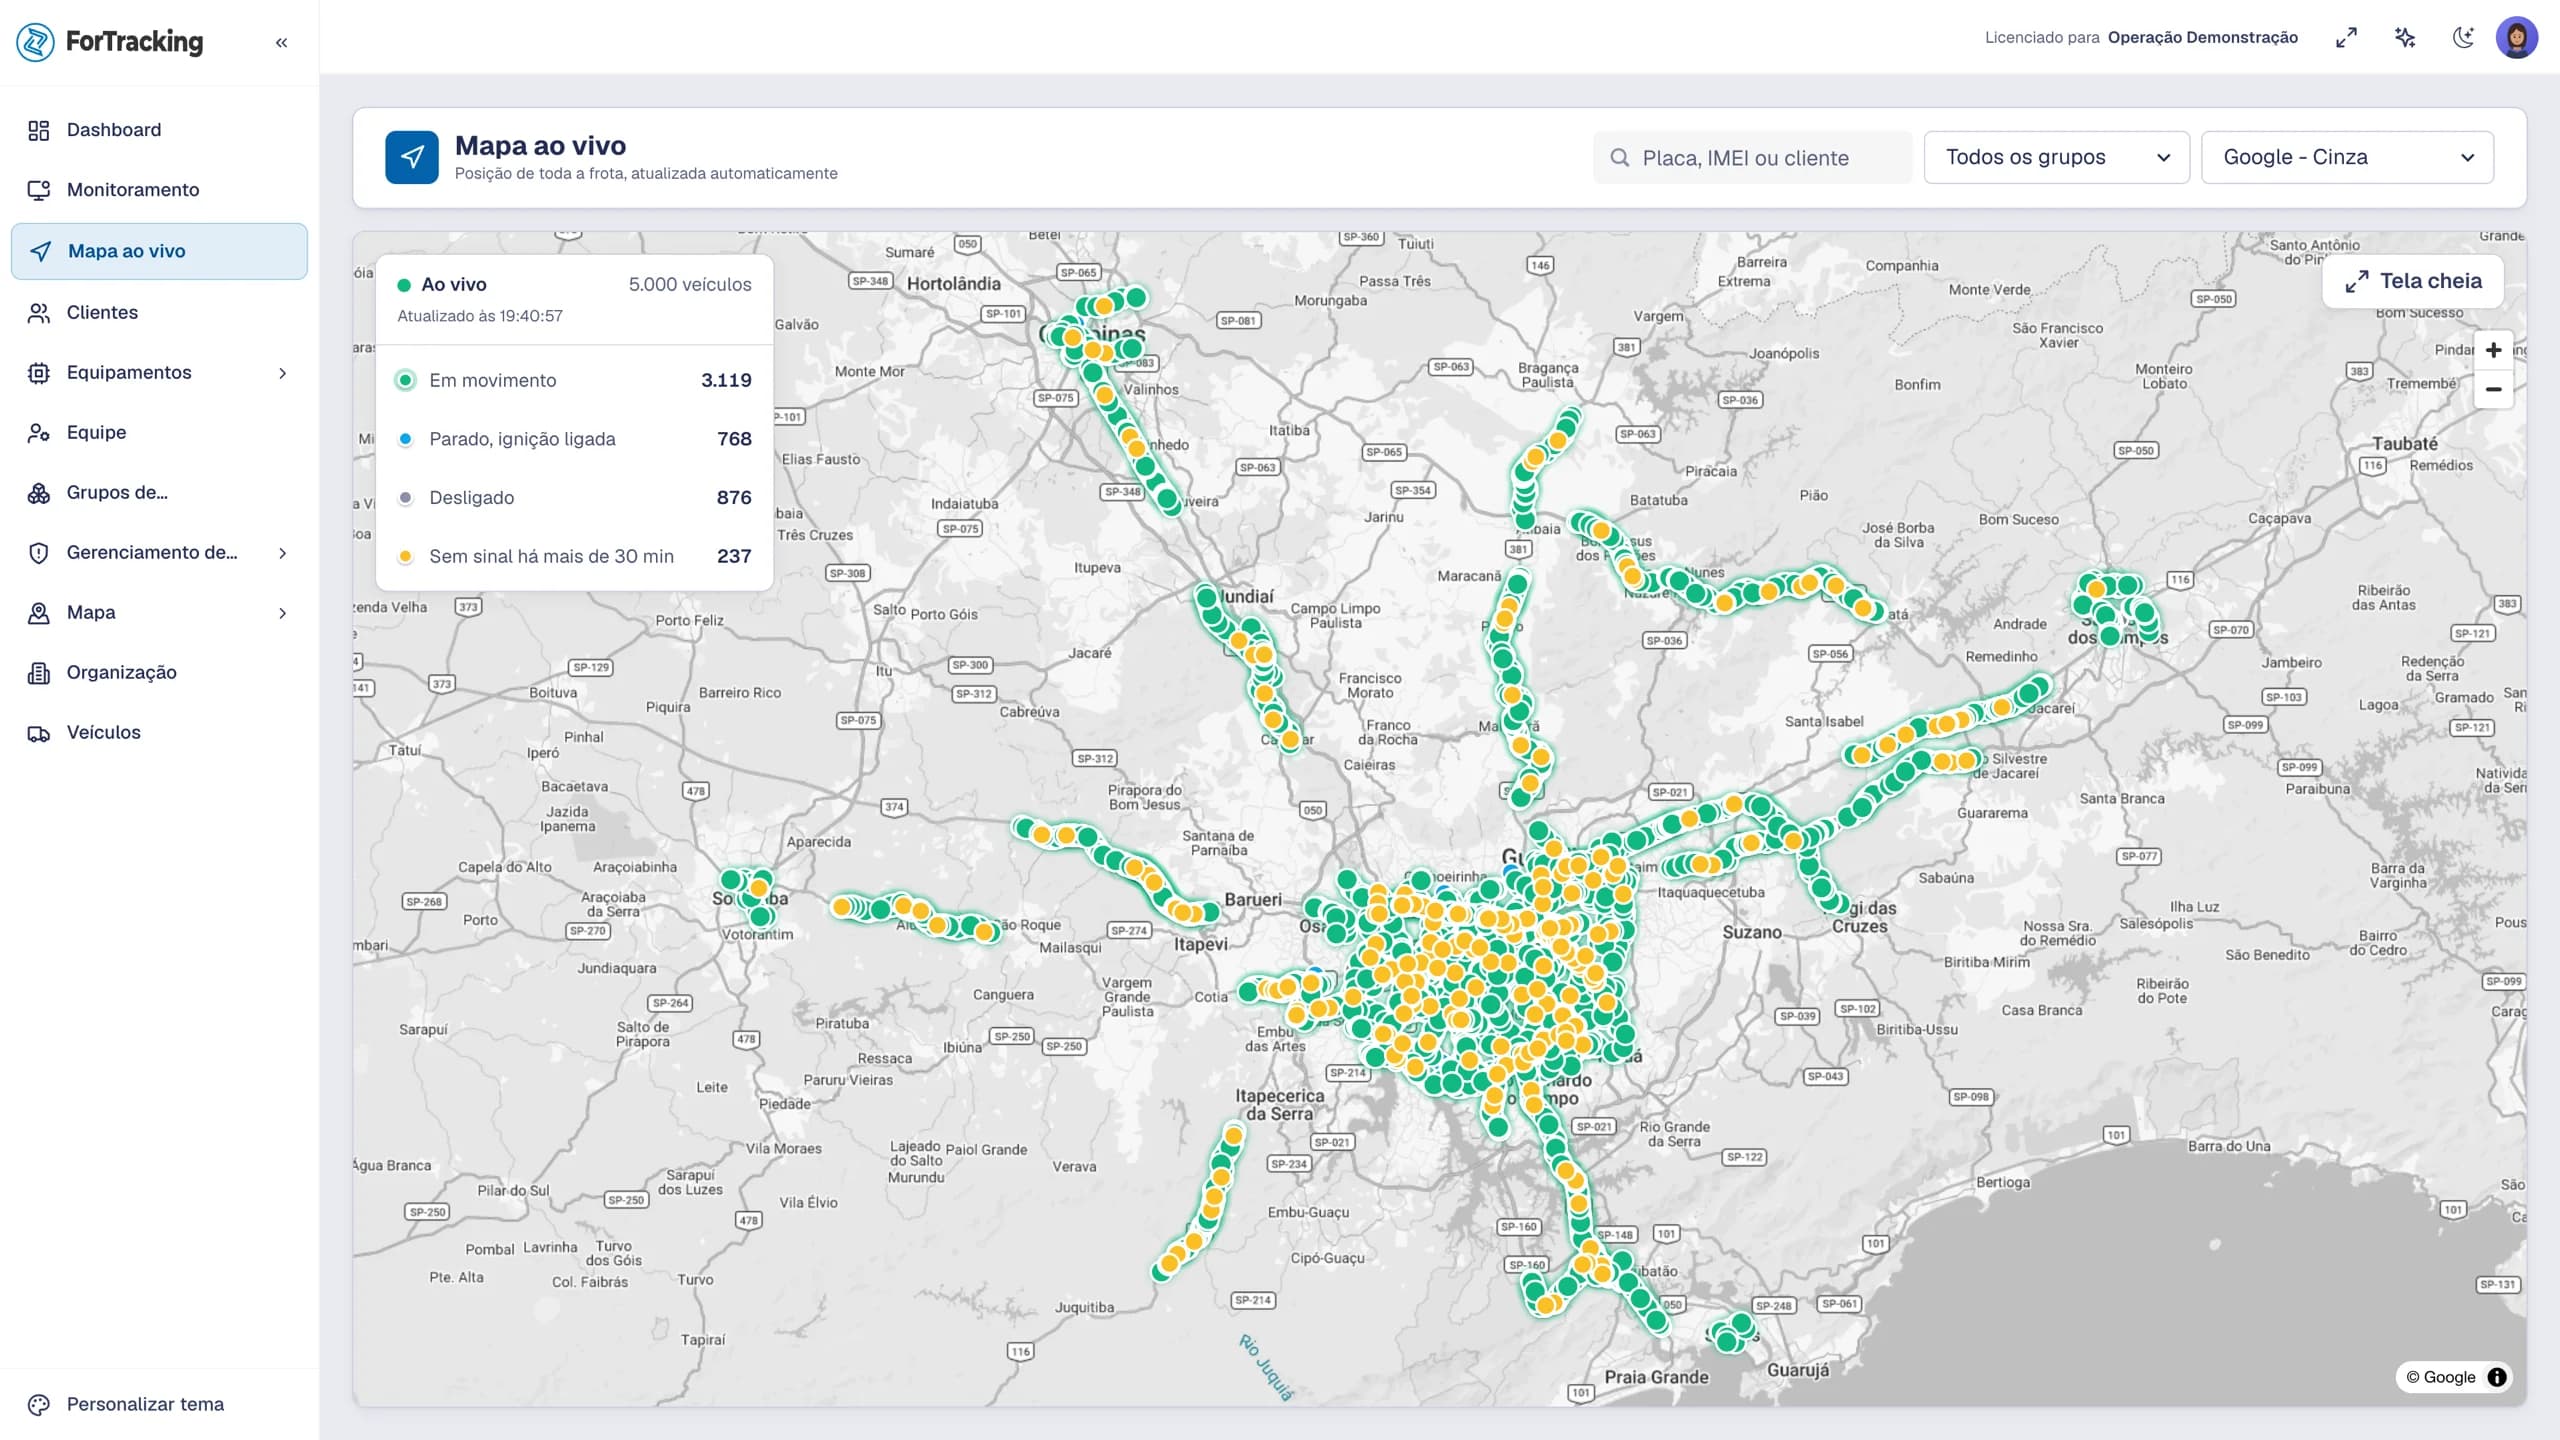Collapse the sidebar with double chevron icon
This screenshot has height=1440, width=2560.
pyautogui.click(x=281, y=42)
